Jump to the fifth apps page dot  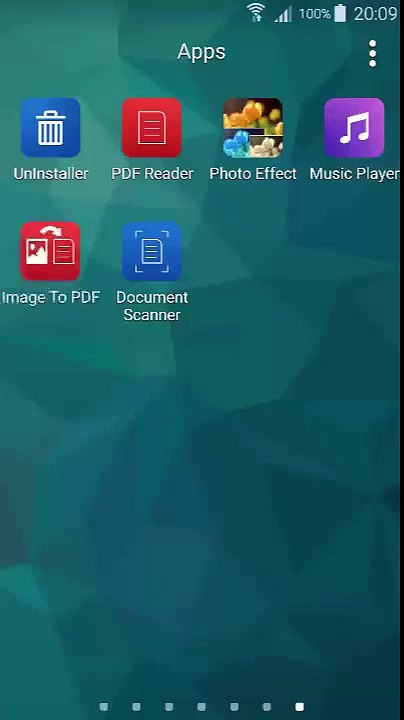234,706
